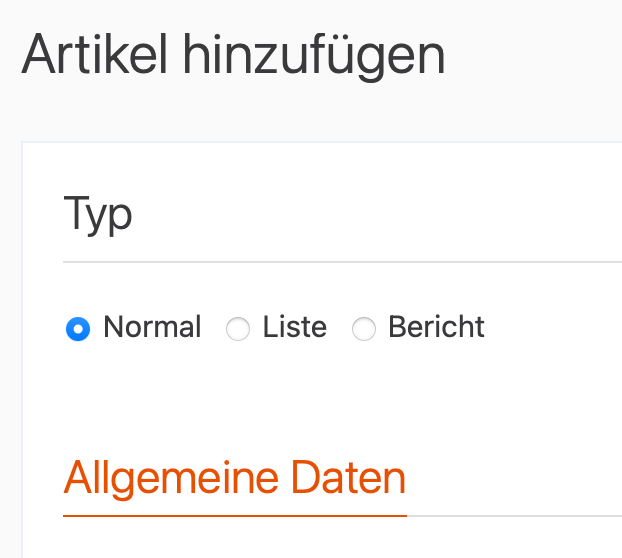Enable the Bericht radio button
This screenshot has width=622, height=558.
point(364,328)
